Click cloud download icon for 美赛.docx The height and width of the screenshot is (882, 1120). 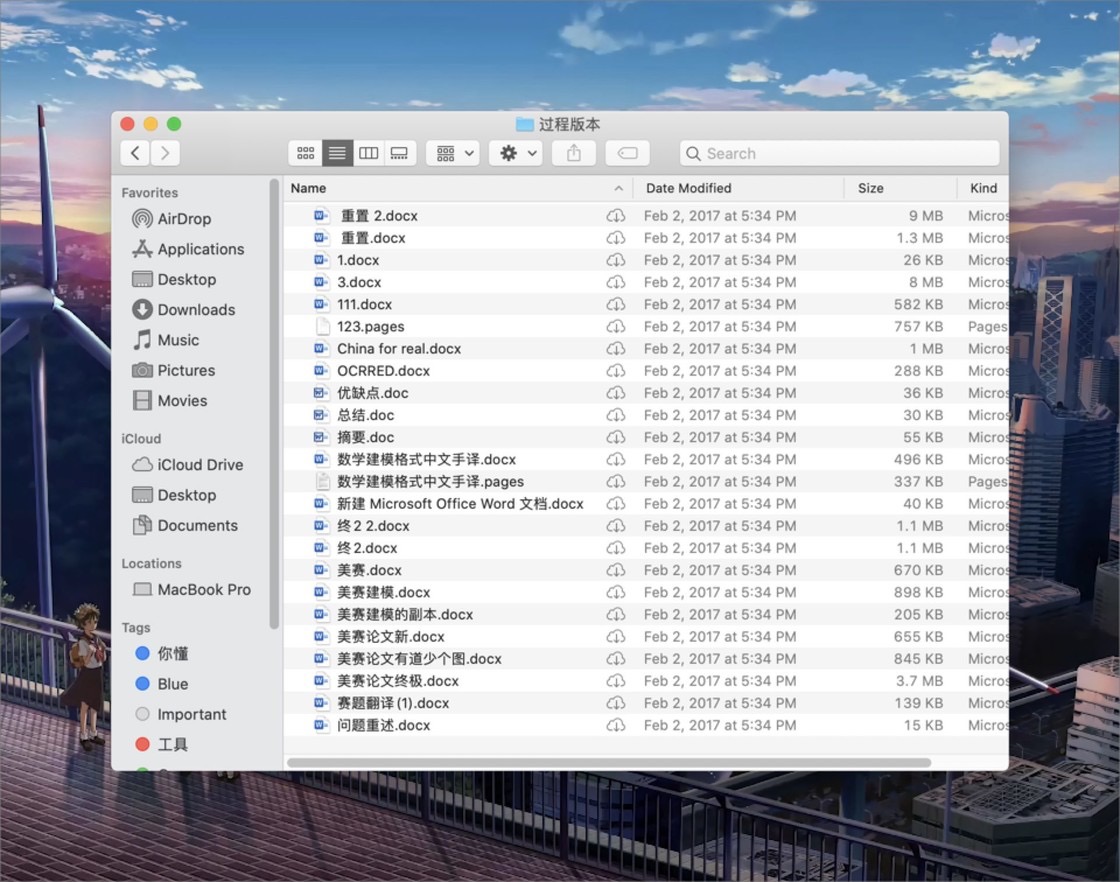616,570
